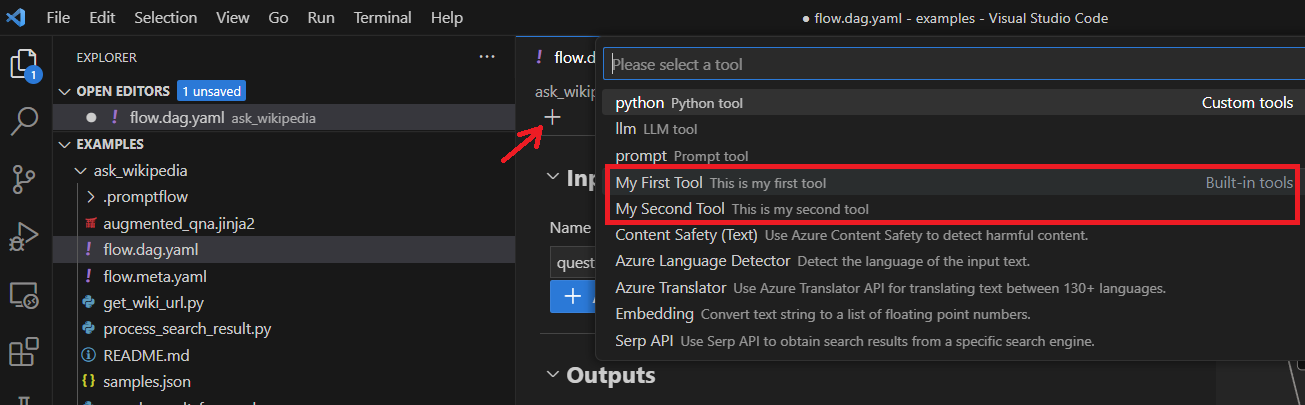Collapse the Outputs section
Image resolution: width=1305 pixels, height=405 pixels.
coord(552,375)
